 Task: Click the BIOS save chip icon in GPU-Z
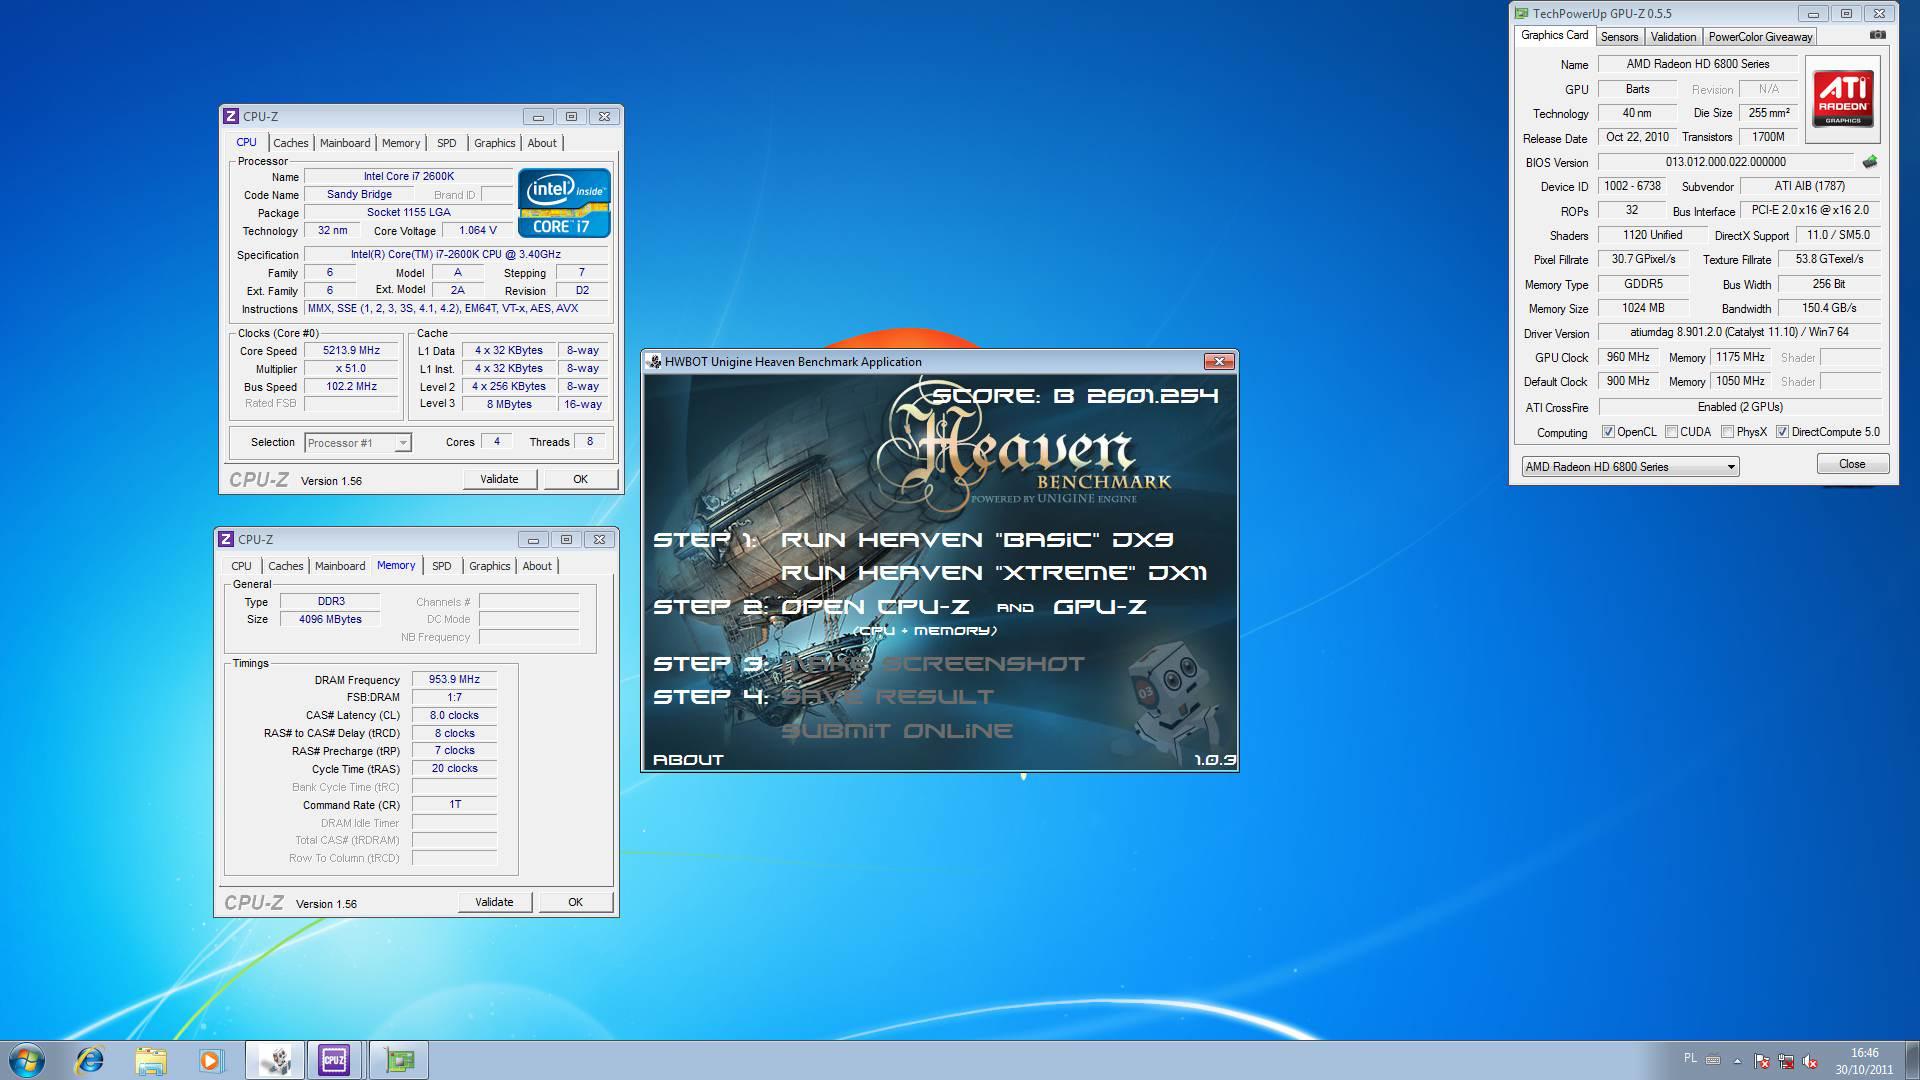point(1869,162)
